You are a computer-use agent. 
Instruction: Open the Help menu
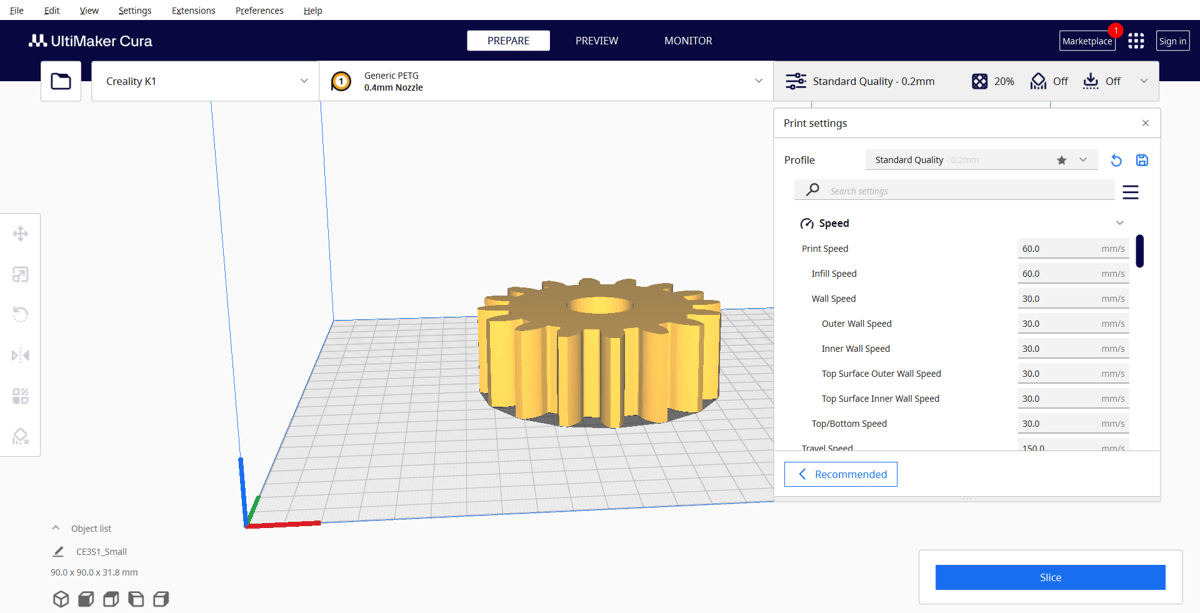pos(313,10)
